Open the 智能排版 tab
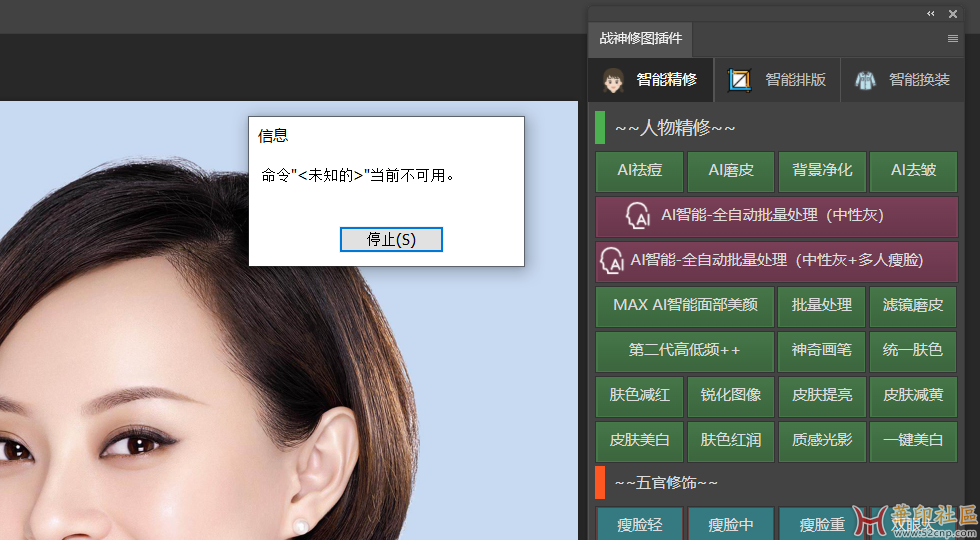The image size is (980, 540). click(x=778, y=80)
